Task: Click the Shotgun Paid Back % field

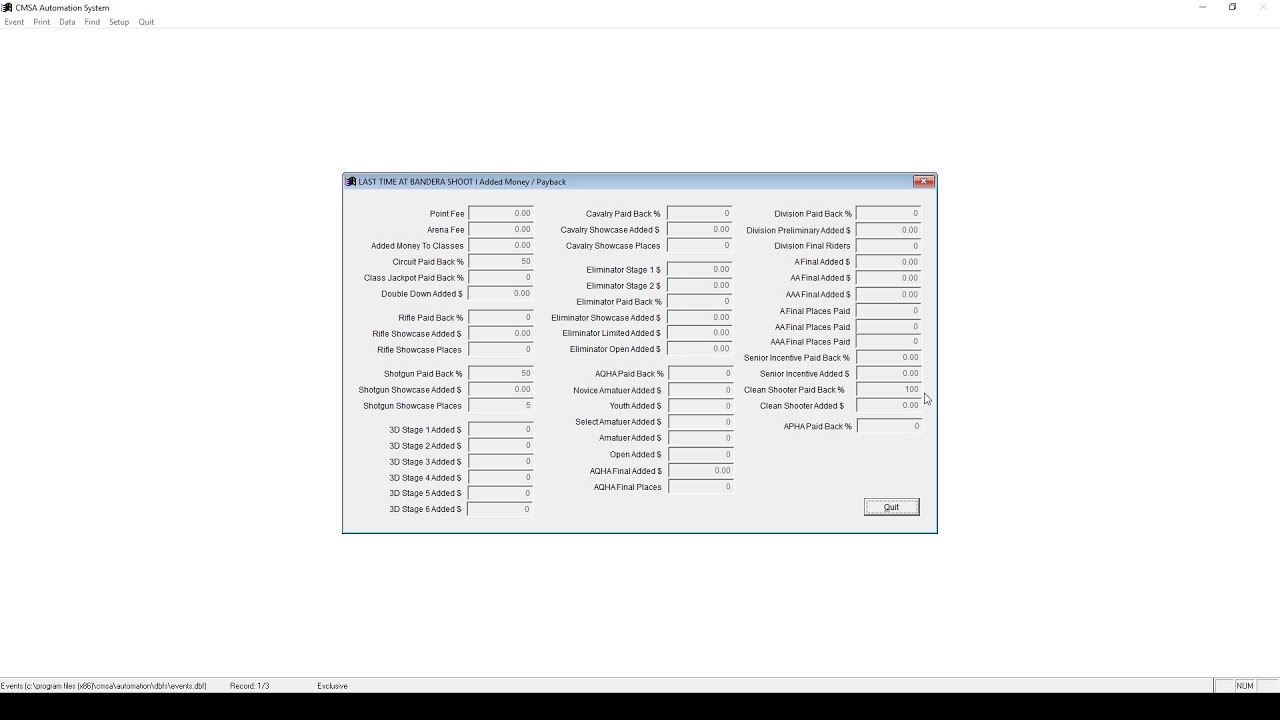Action: coord(501,373)
